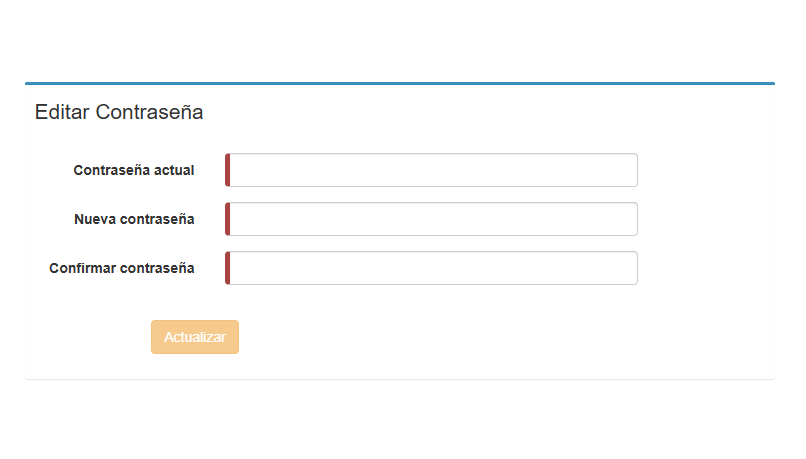Click the right end of the Nueva contraseña field

[x=626, y=219]
